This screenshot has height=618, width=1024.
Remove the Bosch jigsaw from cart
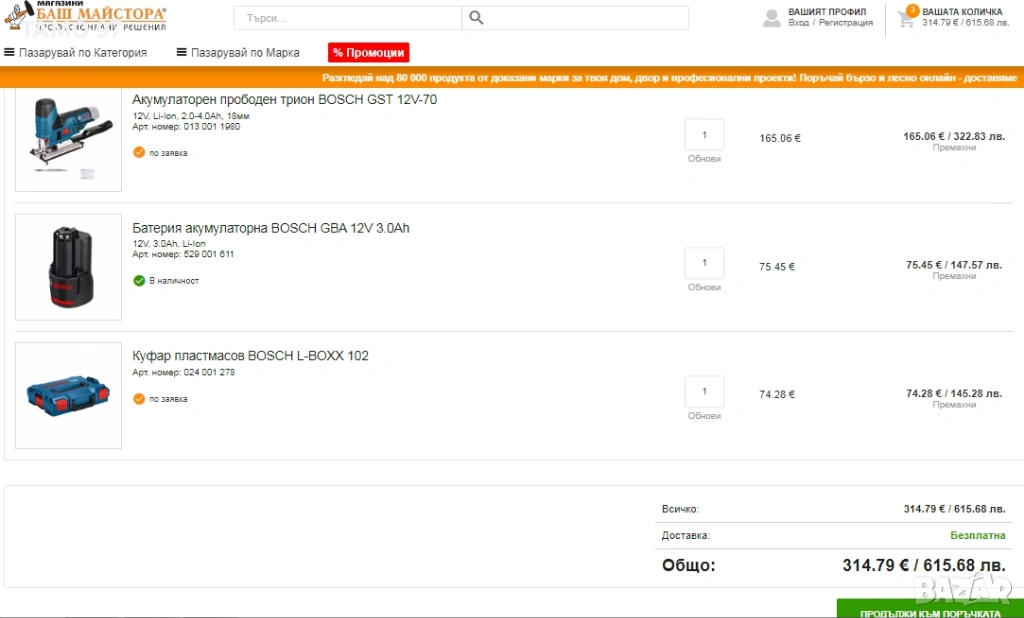tap(953, 148)
